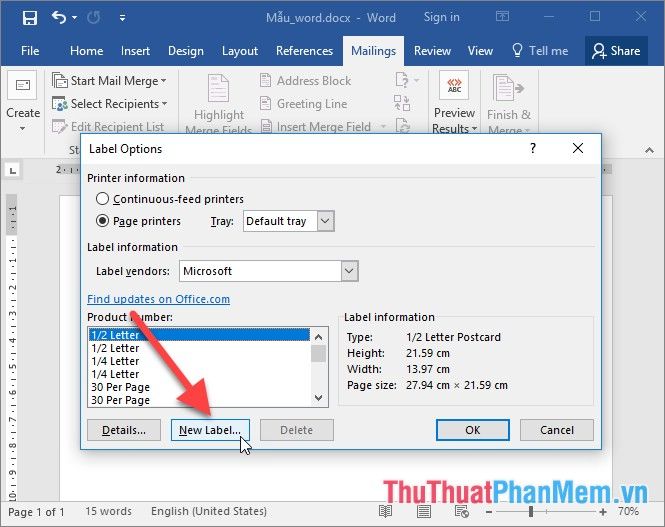Click the tab selector ruler icon
665x527 pixels.
coord(13,170)
